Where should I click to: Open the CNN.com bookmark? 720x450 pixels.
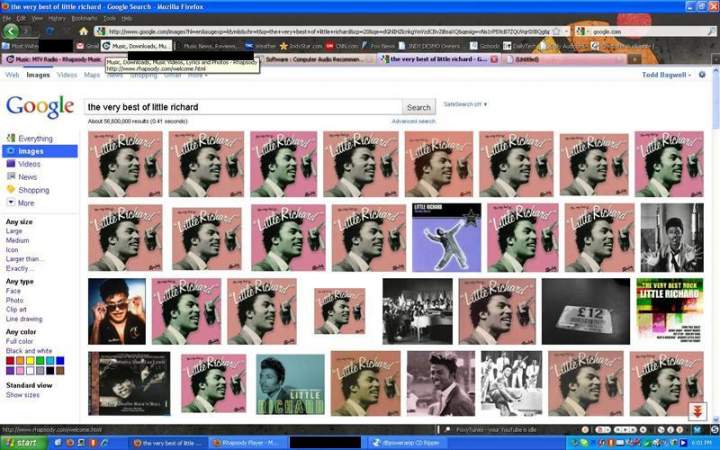coord(342,45)
